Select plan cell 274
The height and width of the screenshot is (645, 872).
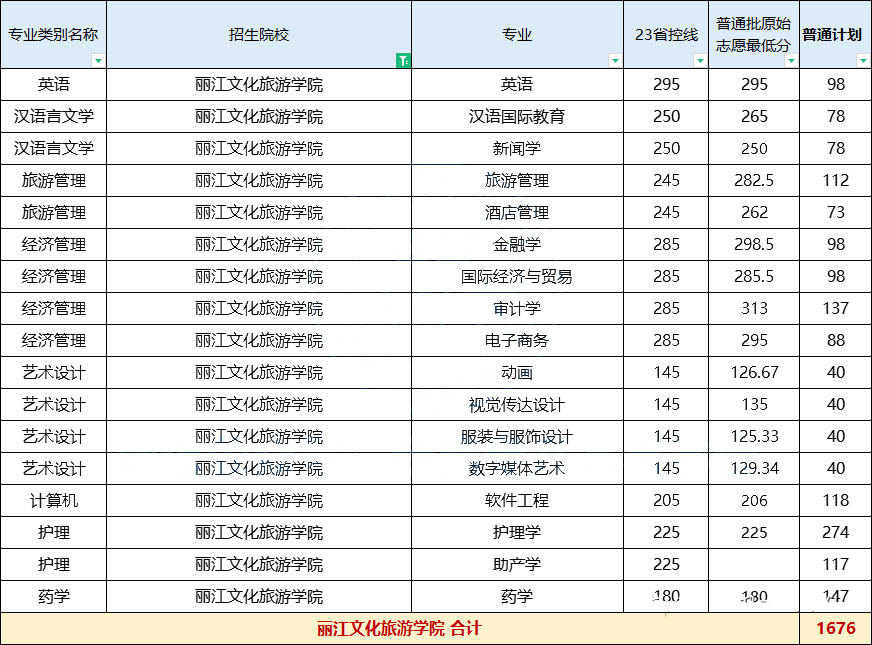tap(835, 533)
